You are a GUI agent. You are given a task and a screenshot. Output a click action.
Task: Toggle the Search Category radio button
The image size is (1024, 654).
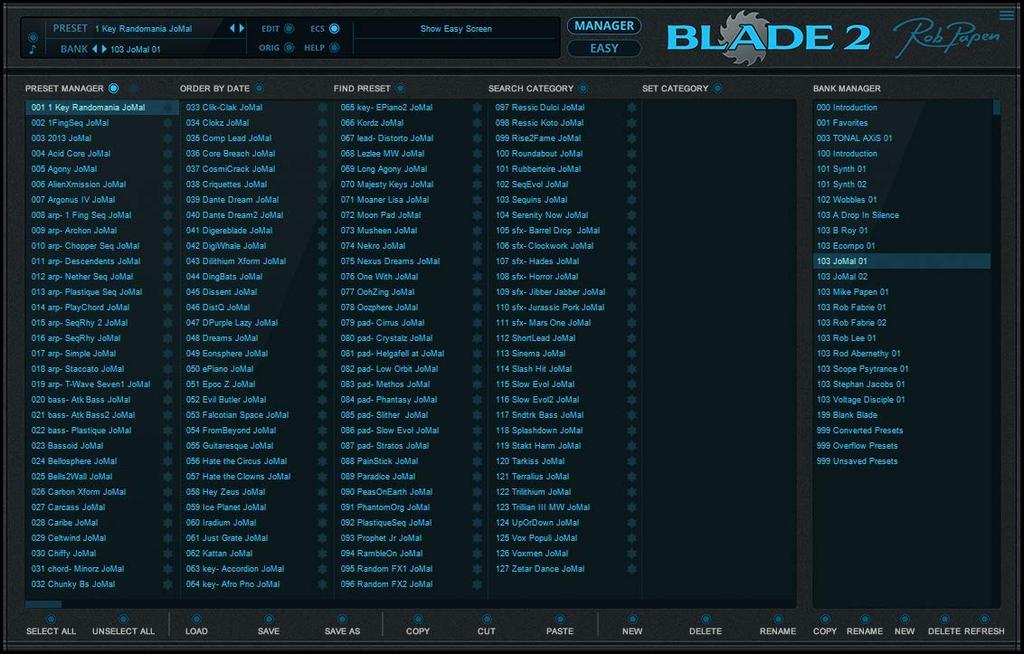583,88
